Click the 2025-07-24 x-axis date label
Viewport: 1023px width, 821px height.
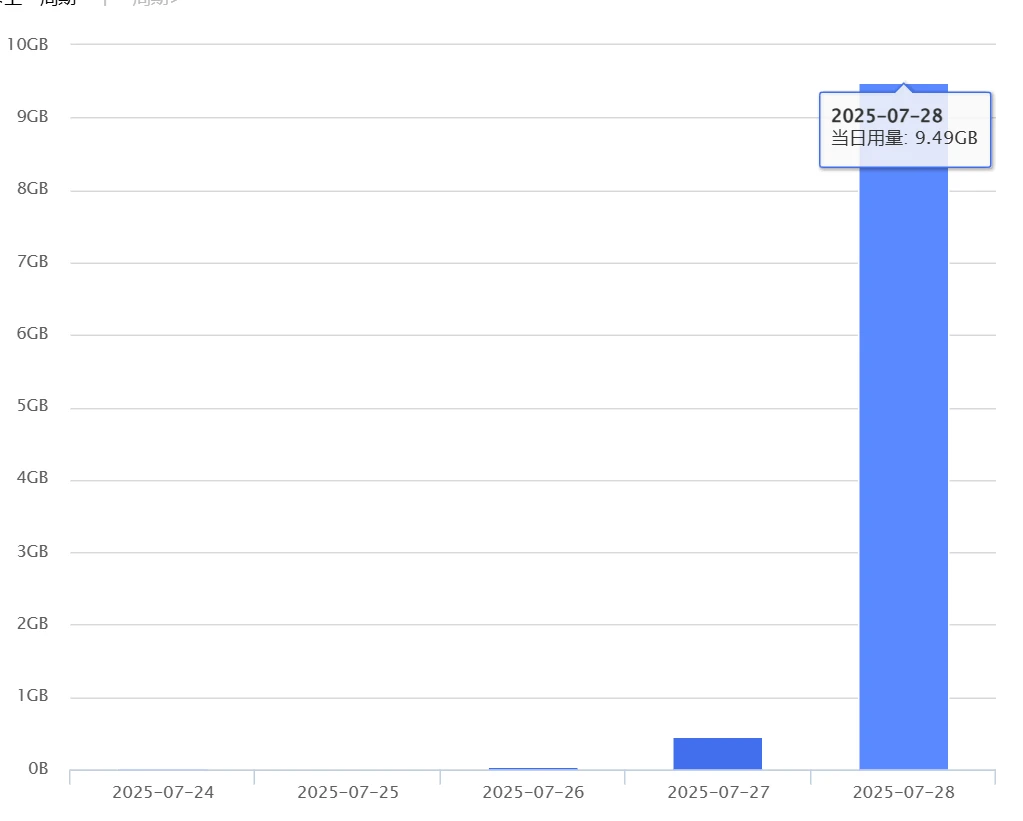(162, 793)
